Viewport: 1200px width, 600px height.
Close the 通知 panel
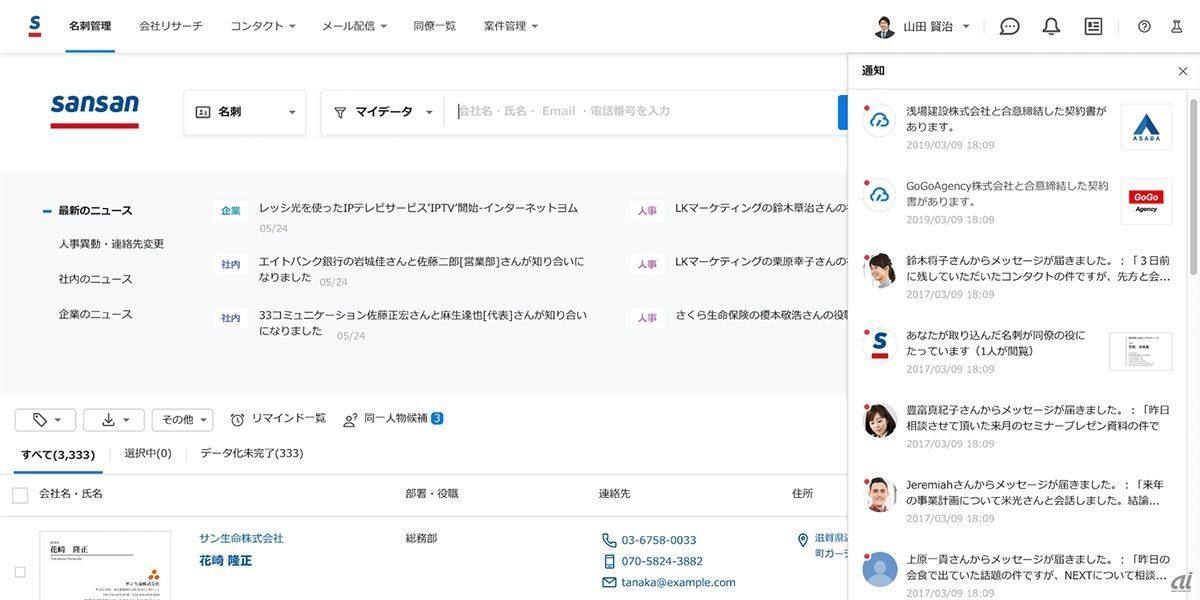(1182, 71)
